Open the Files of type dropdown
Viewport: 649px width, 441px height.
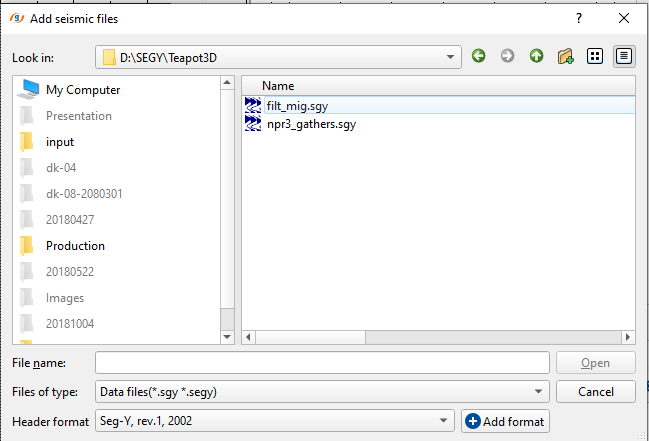point(322,392)
